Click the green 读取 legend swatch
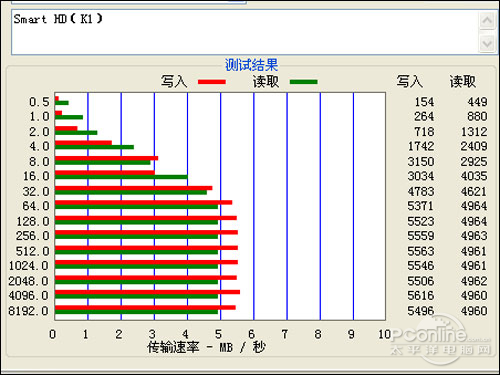Image resolution: width=500 pixels, height=375 pixels. pyautogui.click(x=304, y=82)
